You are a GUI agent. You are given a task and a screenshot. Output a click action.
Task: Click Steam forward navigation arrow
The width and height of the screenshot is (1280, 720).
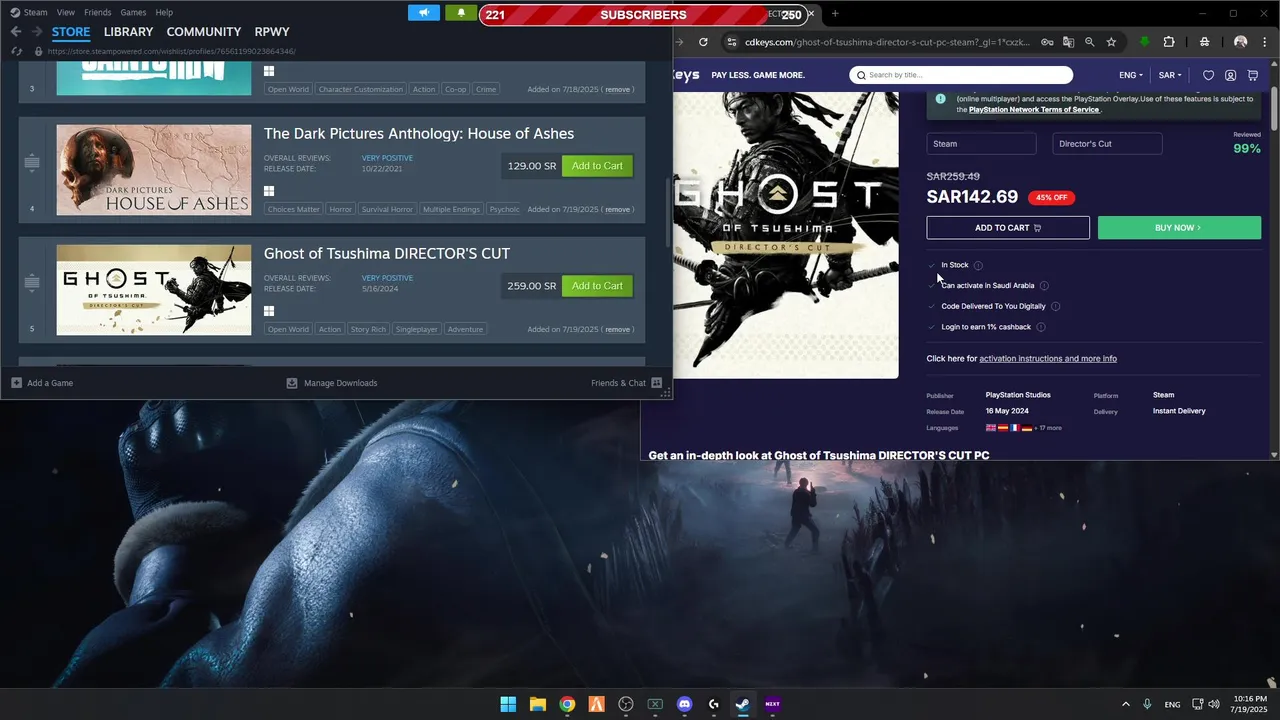(x=37, y=32)
